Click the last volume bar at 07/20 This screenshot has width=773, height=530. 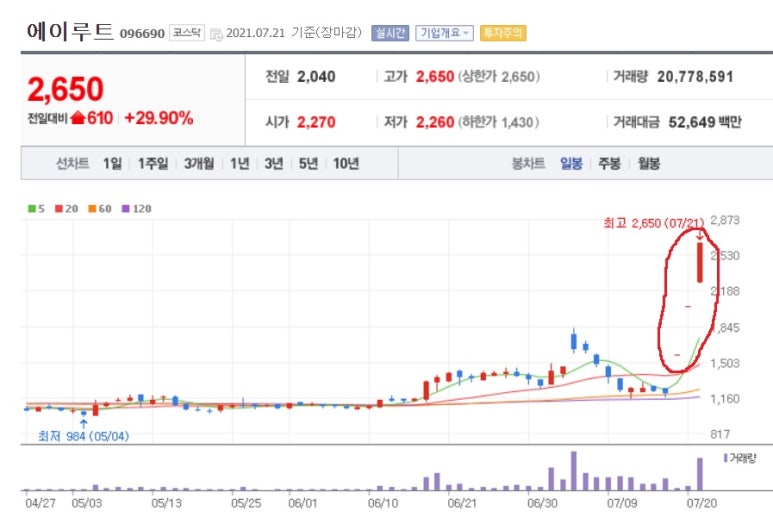click(x=700, y=474)
